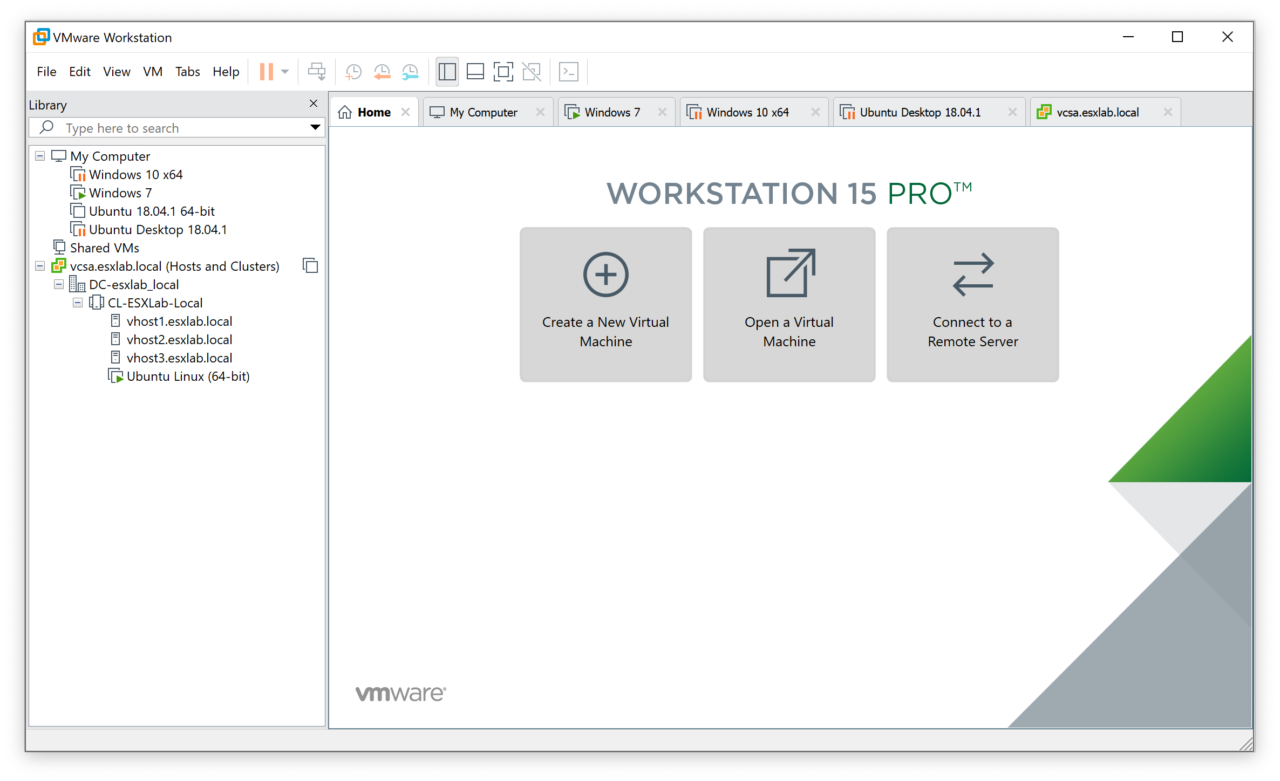
Task: Click the revert to snapshot icon
Action: click(382, 72)
